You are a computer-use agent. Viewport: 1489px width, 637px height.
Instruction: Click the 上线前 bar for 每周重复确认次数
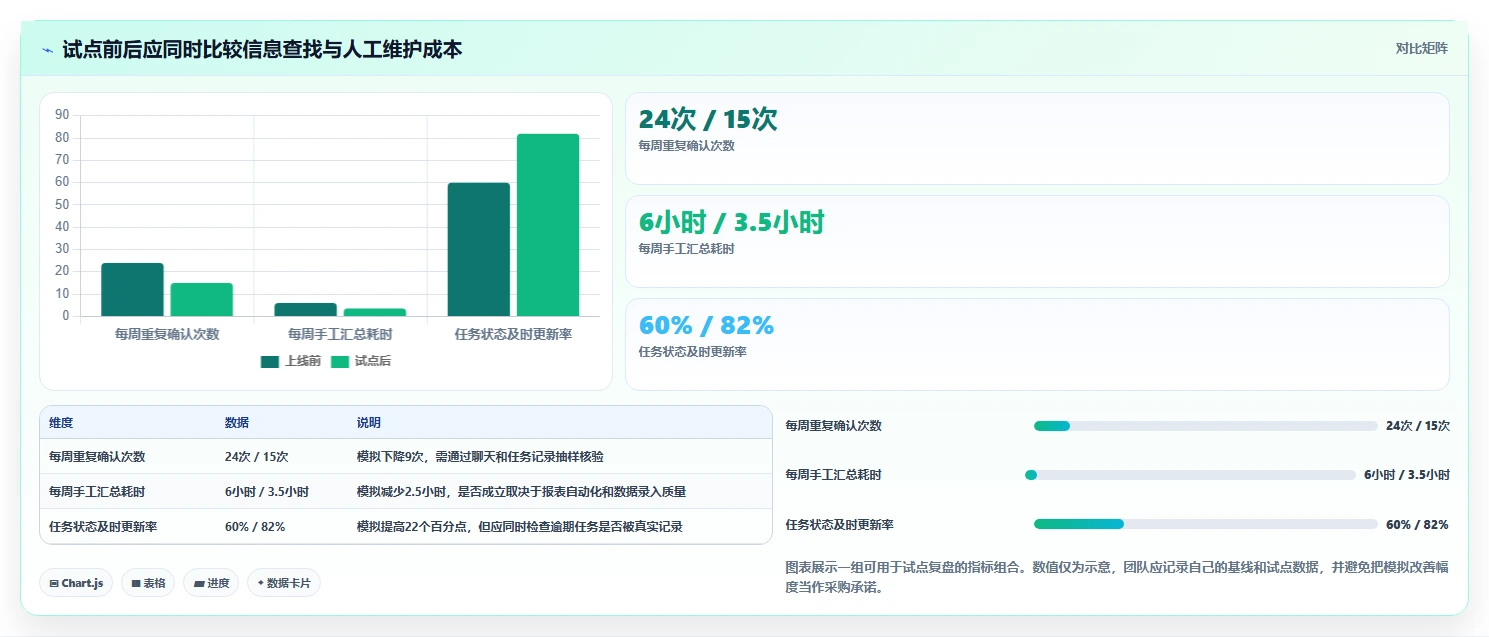click(x=132, y=290)
